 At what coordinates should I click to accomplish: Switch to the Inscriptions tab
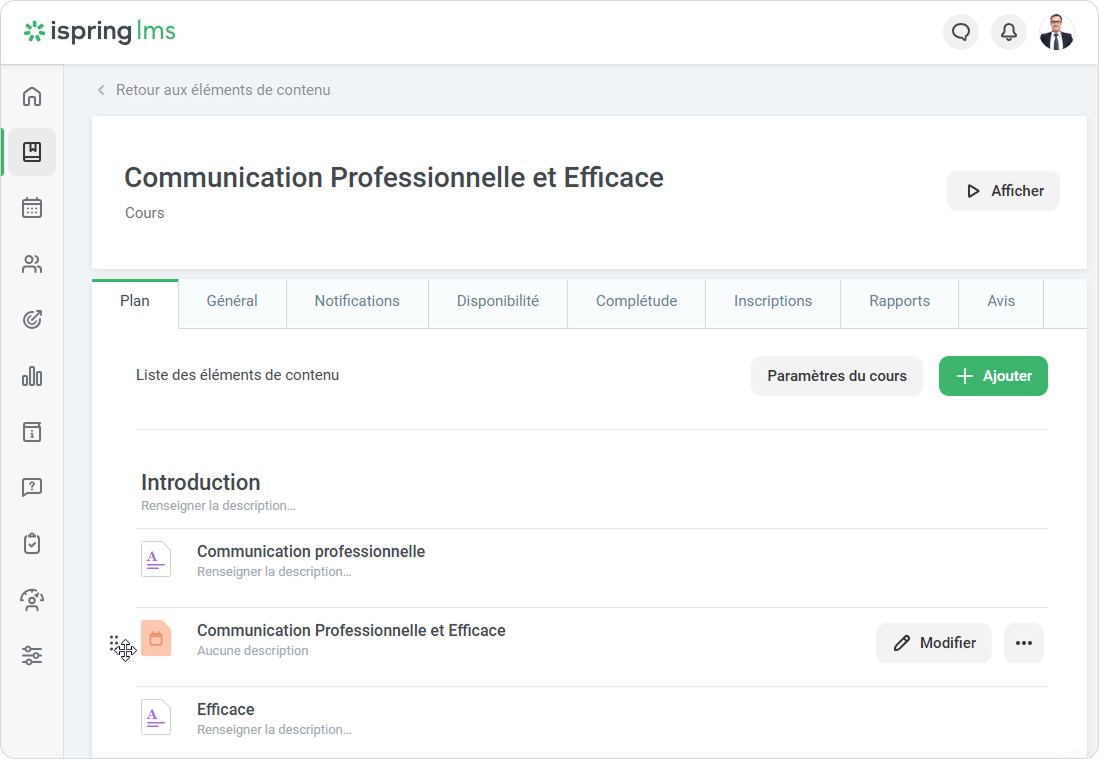[773, 301]
